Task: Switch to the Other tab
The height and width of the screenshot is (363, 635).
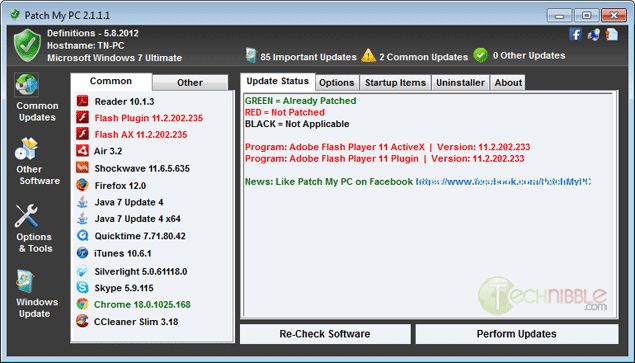Action: pyautogui.click(x=190, y=83)
